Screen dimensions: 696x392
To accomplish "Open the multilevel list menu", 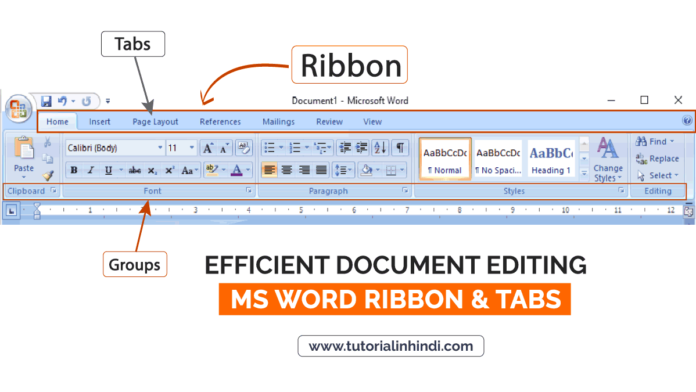I will click(x=323, y=147).
